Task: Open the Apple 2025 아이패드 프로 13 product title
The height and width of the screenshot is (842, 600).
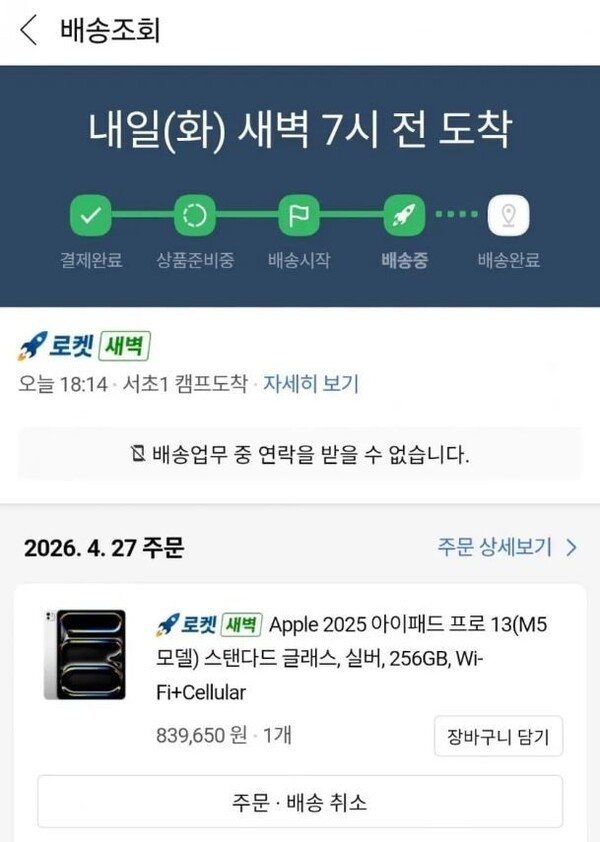Action: click(352, 658)
